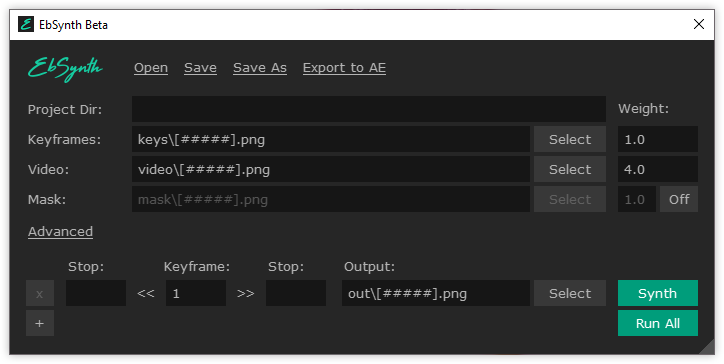Click the EbSynth logo in header
Image resolution: width=724 pixels, height=364 pixels.
pos(65,69)
